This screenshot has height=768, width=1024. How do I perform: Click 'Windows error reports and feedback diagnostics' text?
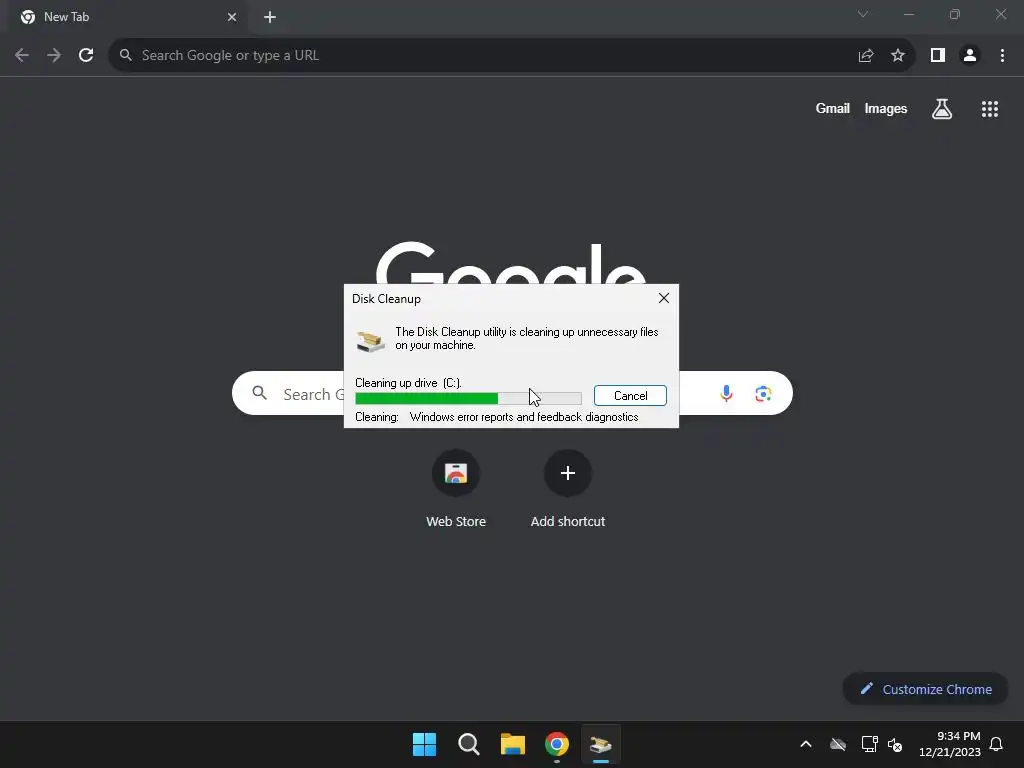[x=524, y=417]
